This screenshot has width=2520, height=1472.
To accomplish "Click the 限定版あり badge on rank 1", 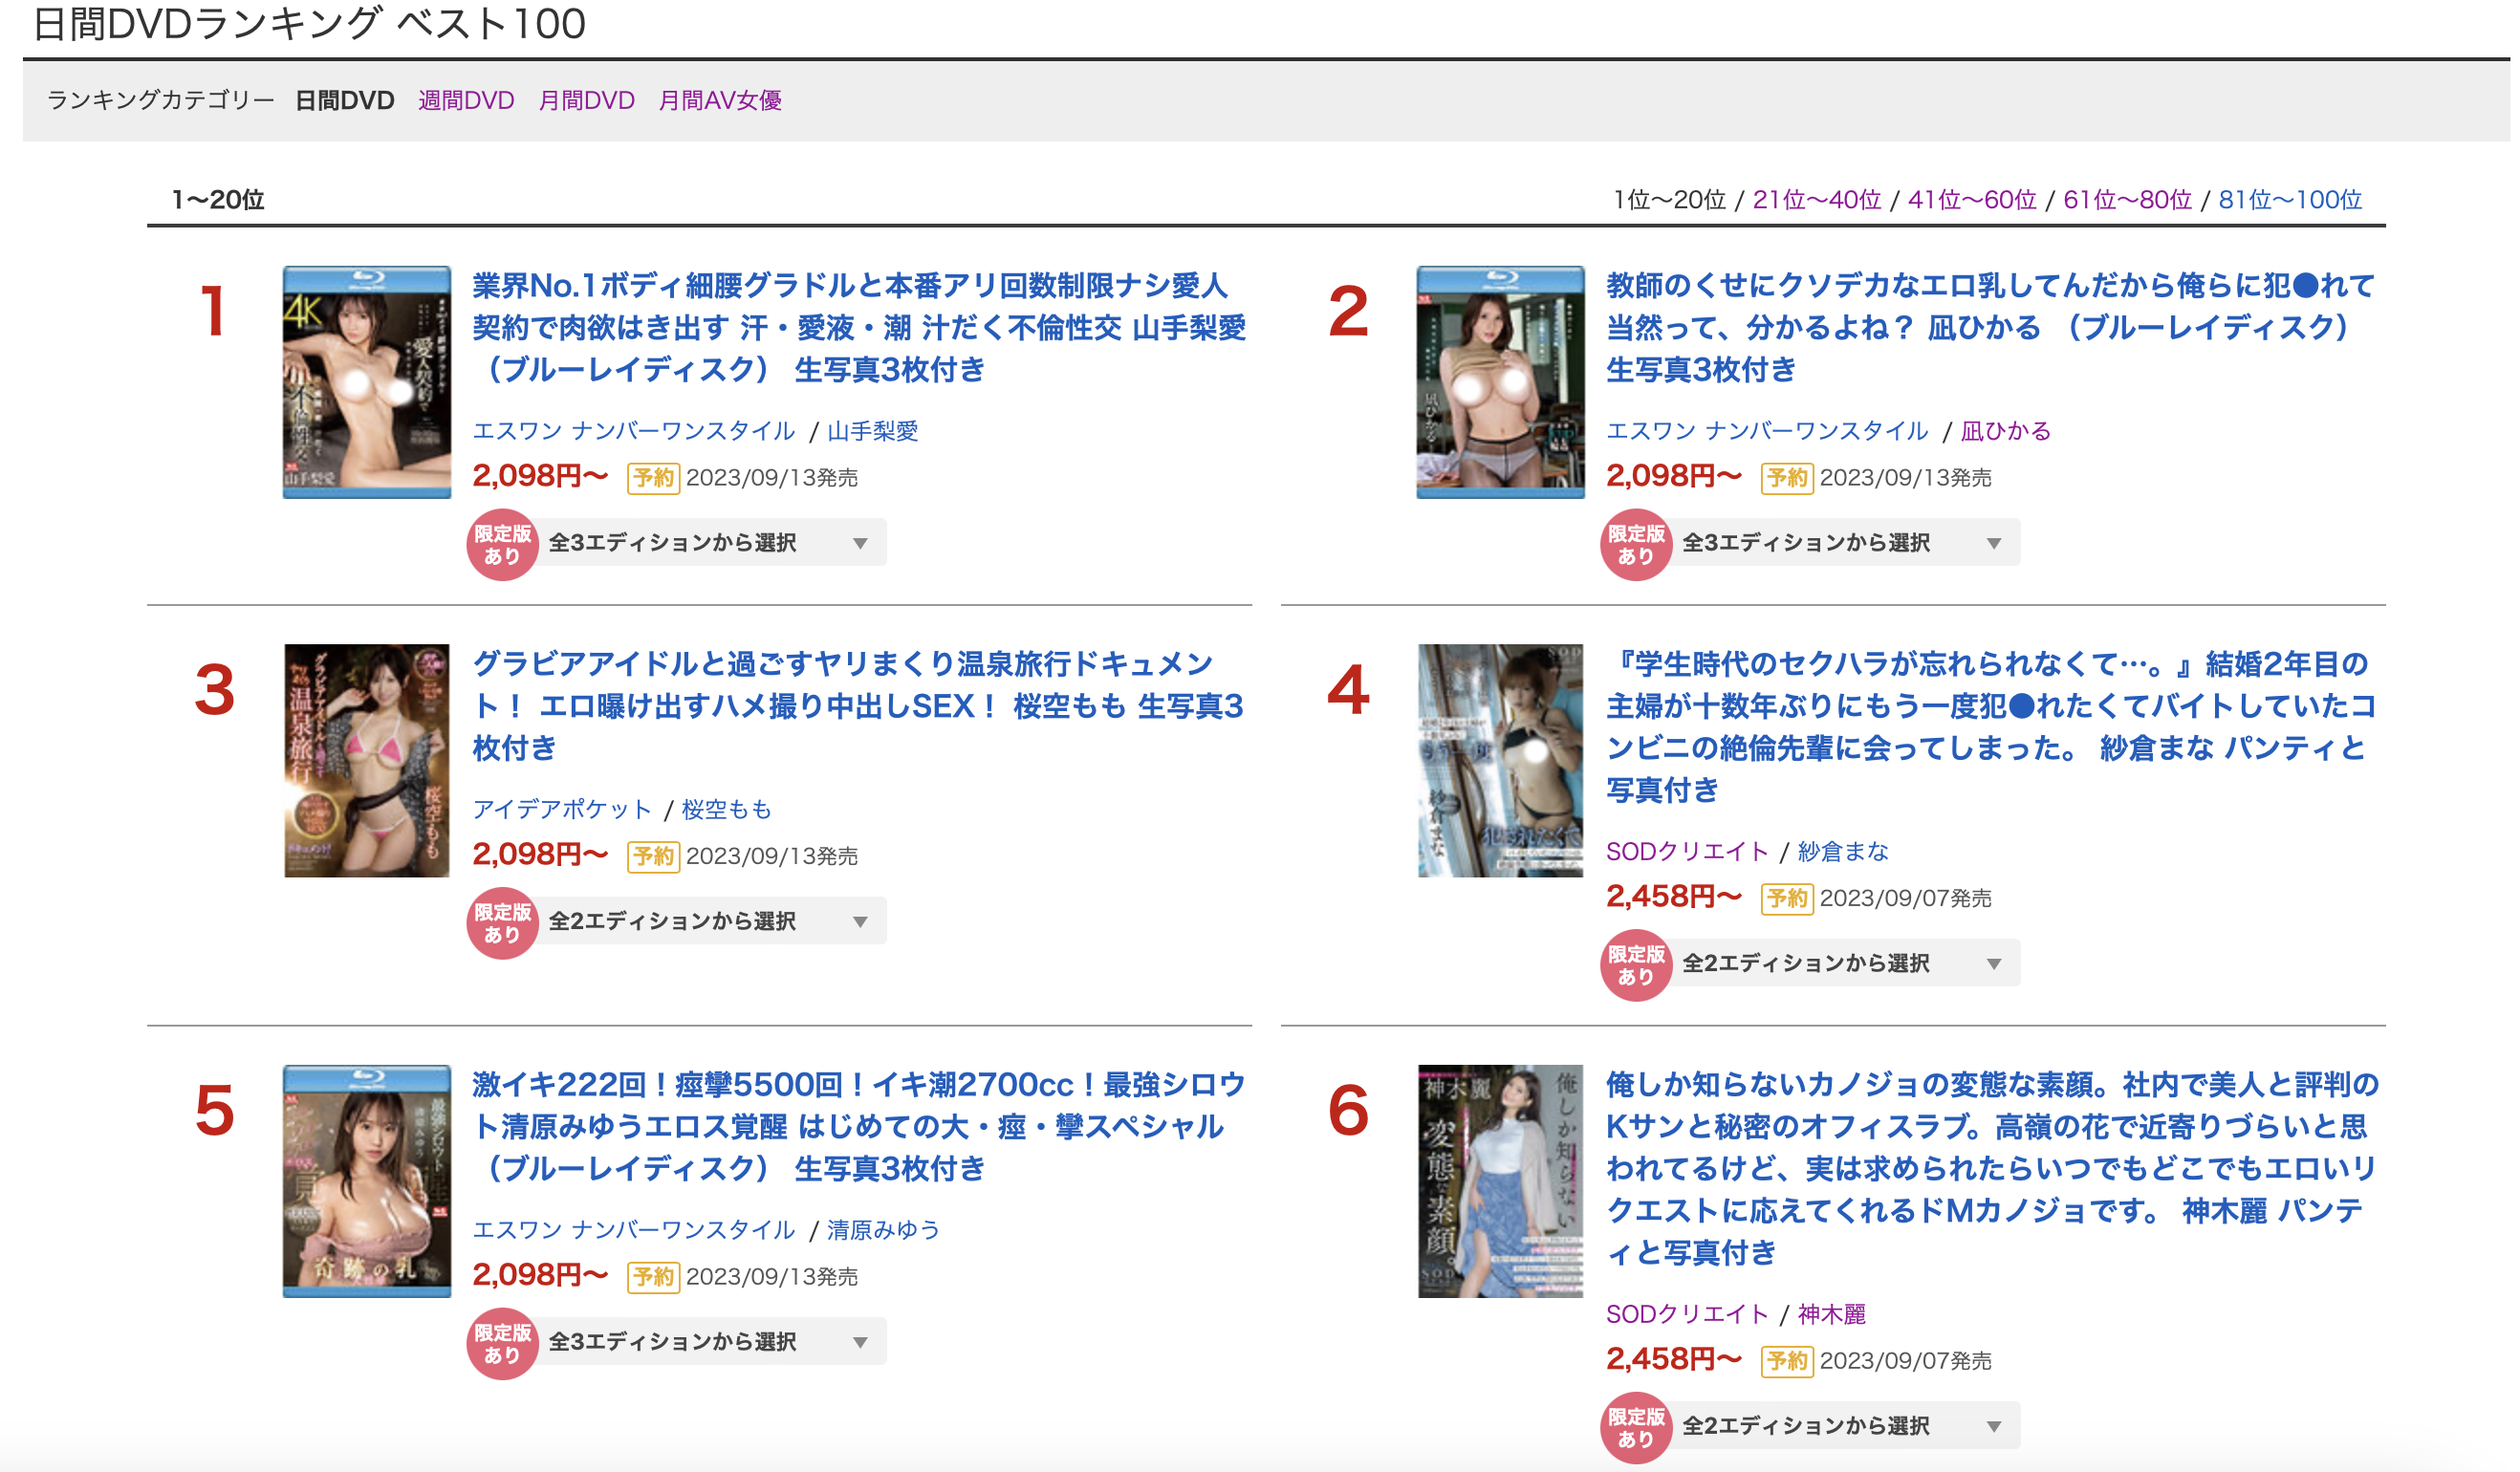I will (x=502, y=545).
